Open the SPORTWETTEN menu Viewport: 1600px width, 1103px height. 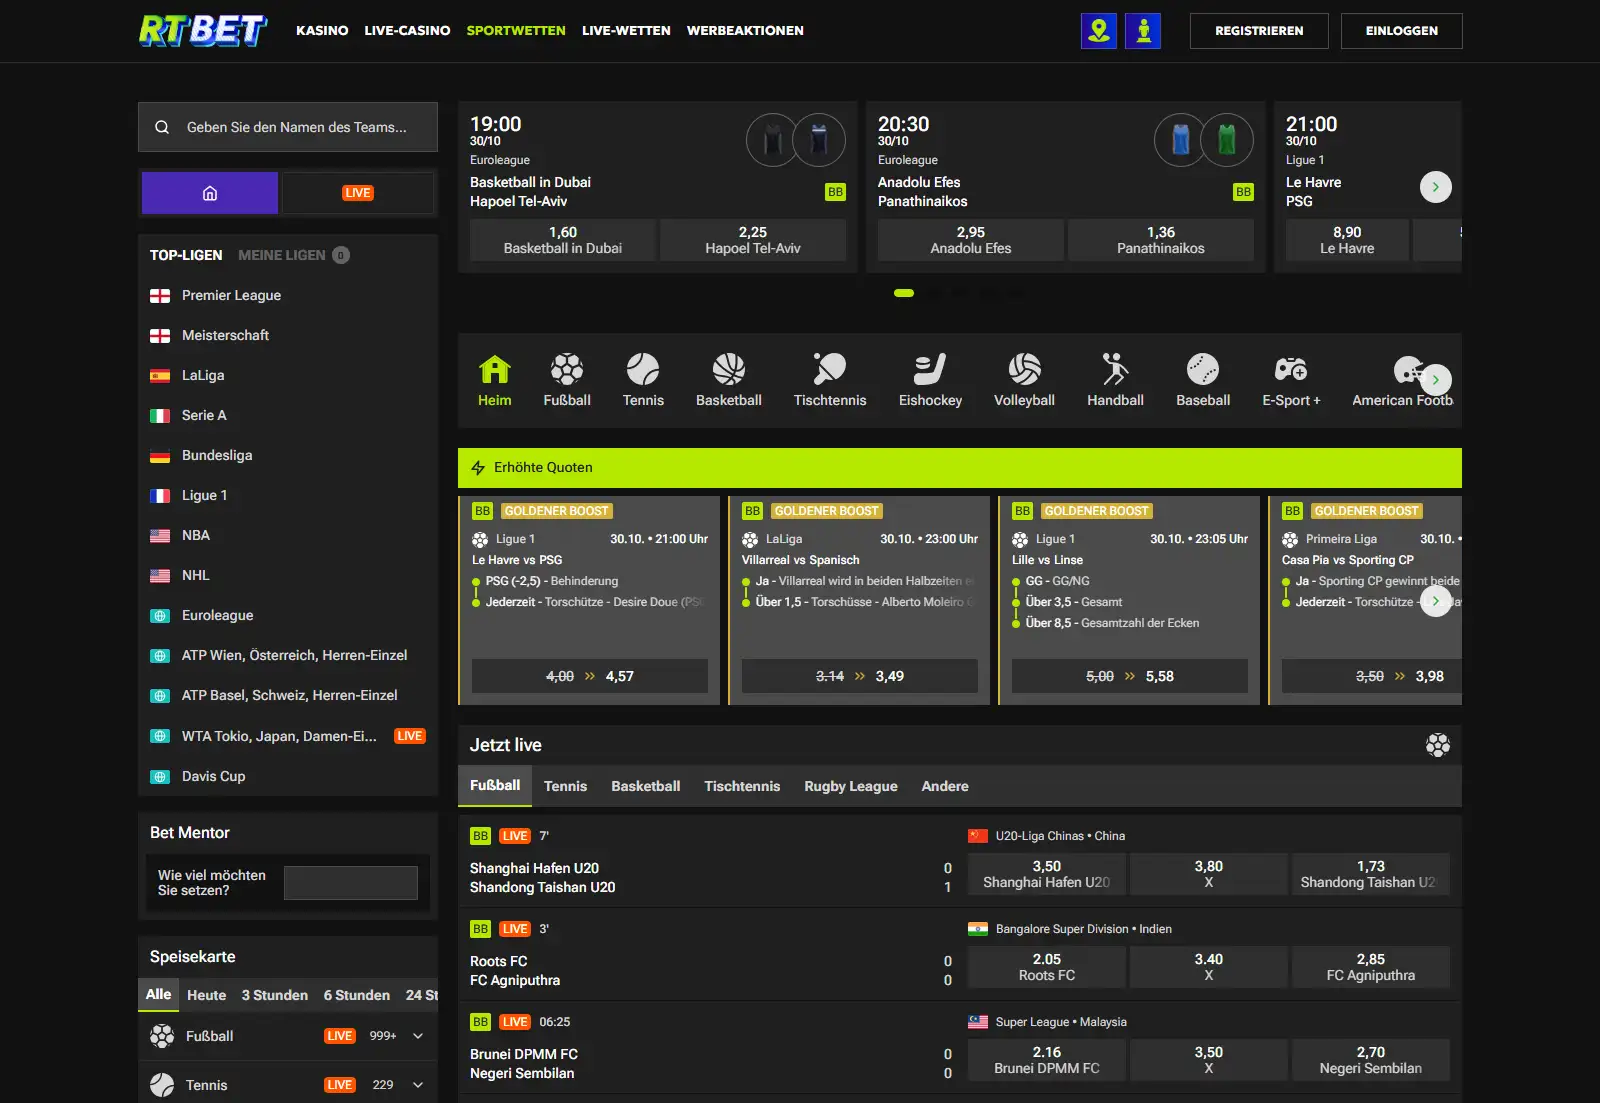click(x=516, y=31)
